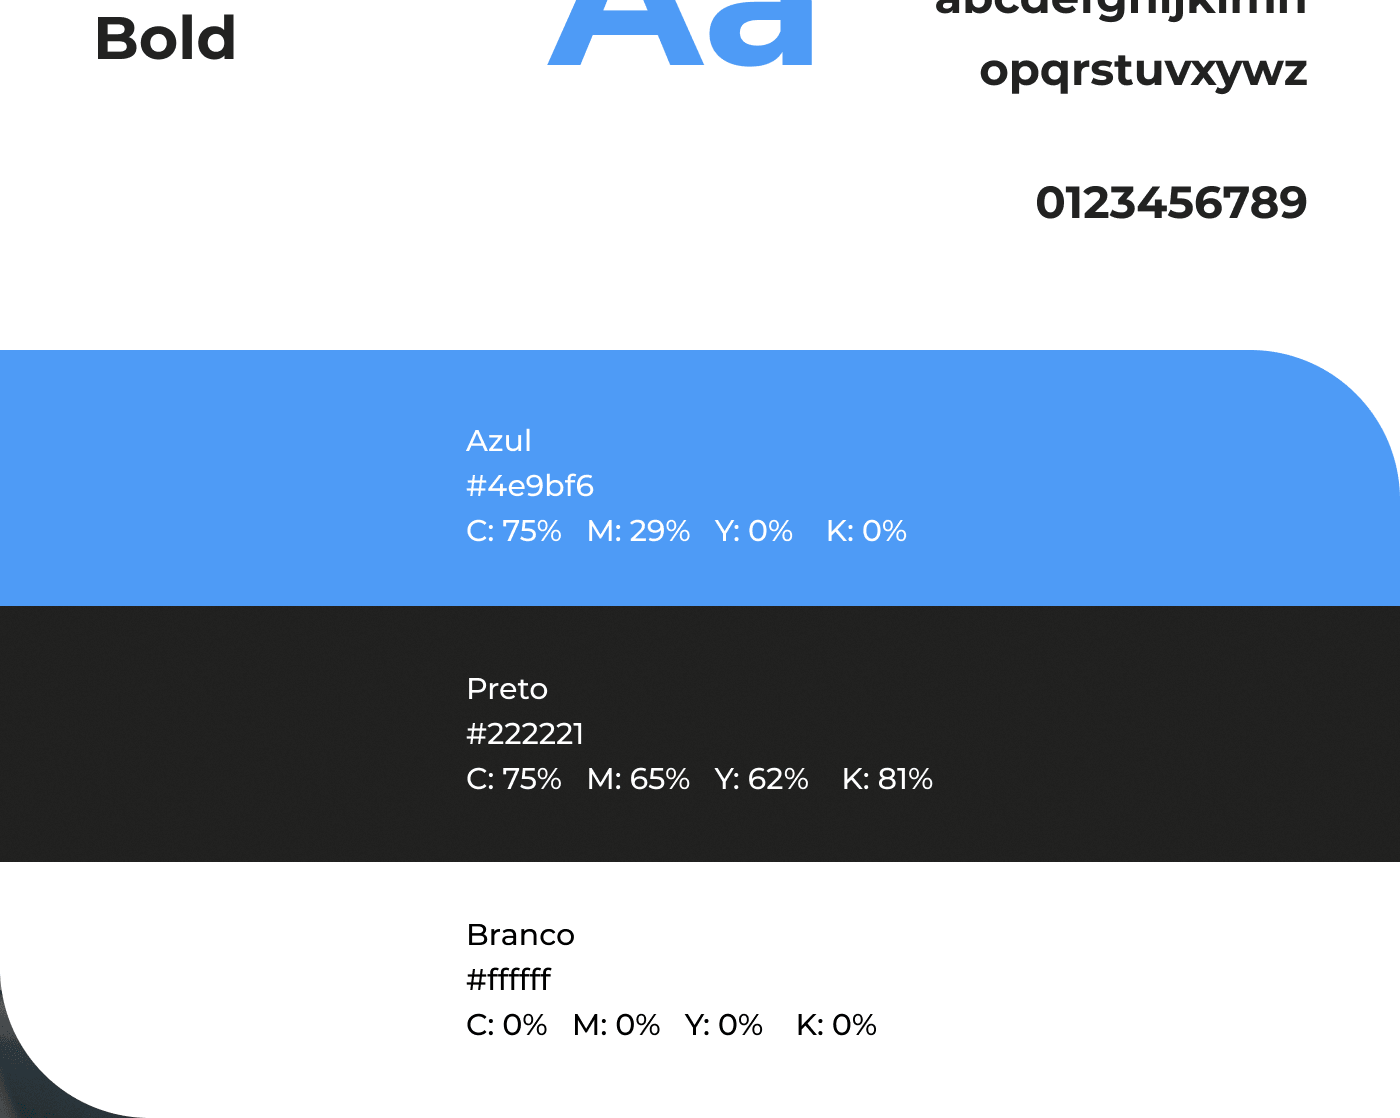This screenshot has height=1118, width=1400.
Task: Select the #4e9bf6 hex code
Action: coord(530,486)
